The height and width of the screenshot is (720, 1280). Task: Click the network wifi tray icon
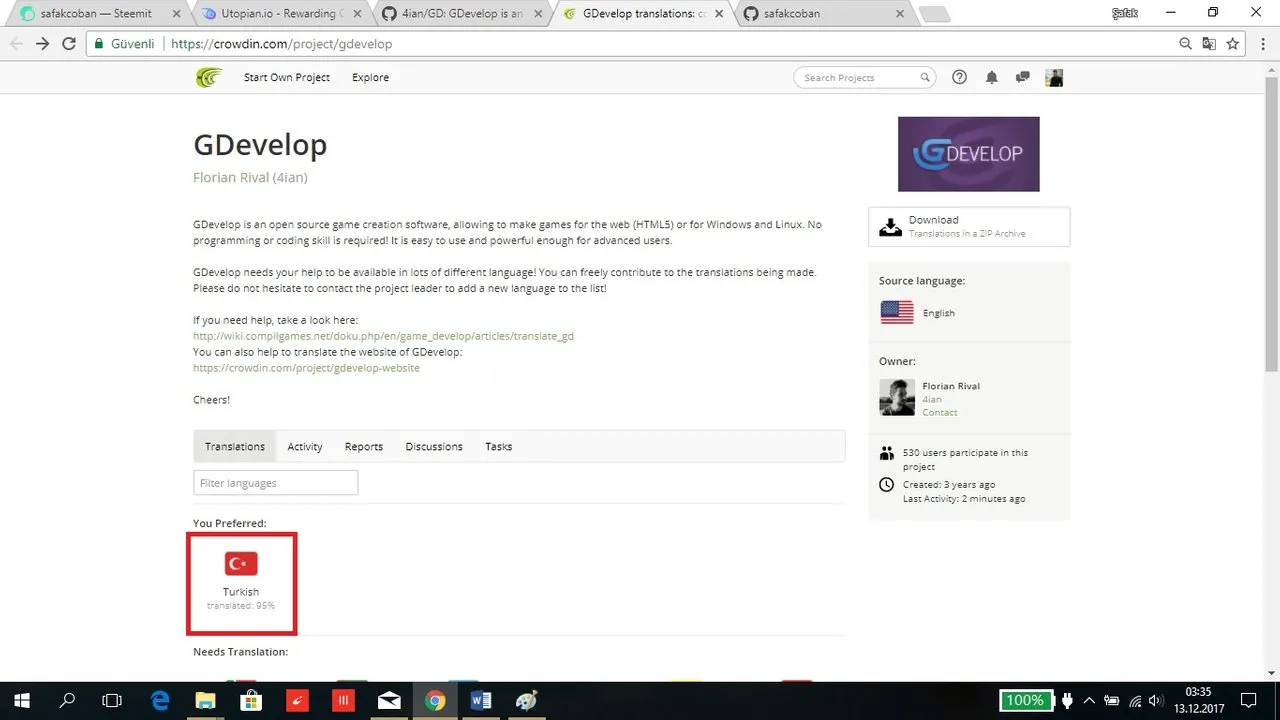(x=1134, y=700)
